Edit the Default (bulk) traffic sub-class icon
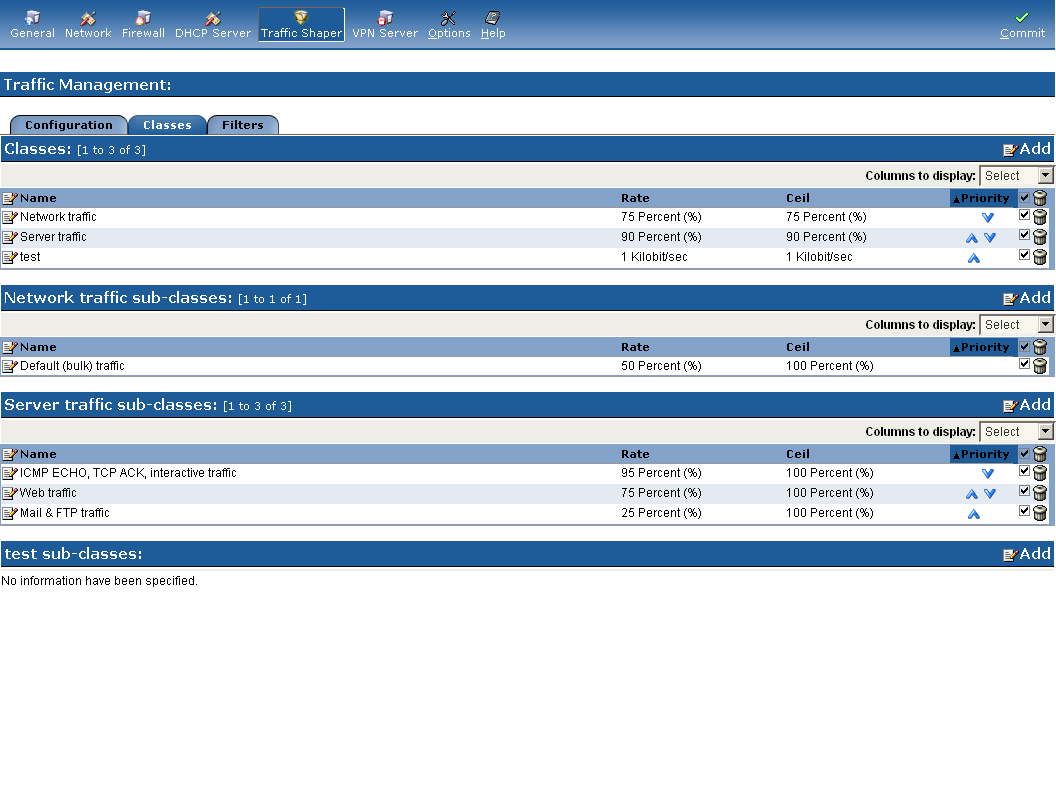The width and height of the screenshot is (1056, 798). [9, 366]
